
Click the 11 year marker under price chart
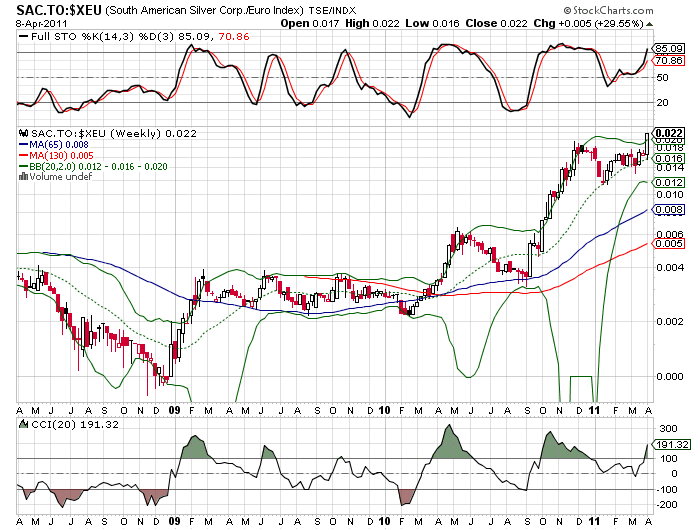595,410
